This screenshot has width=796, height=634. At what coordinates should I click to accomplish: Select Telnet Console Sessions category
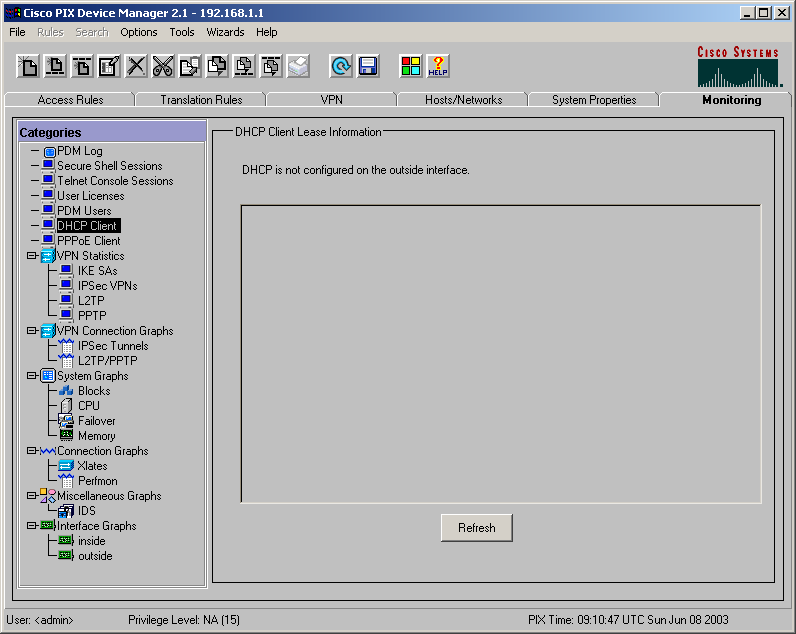pyautogui.click(x=115, y=181)
